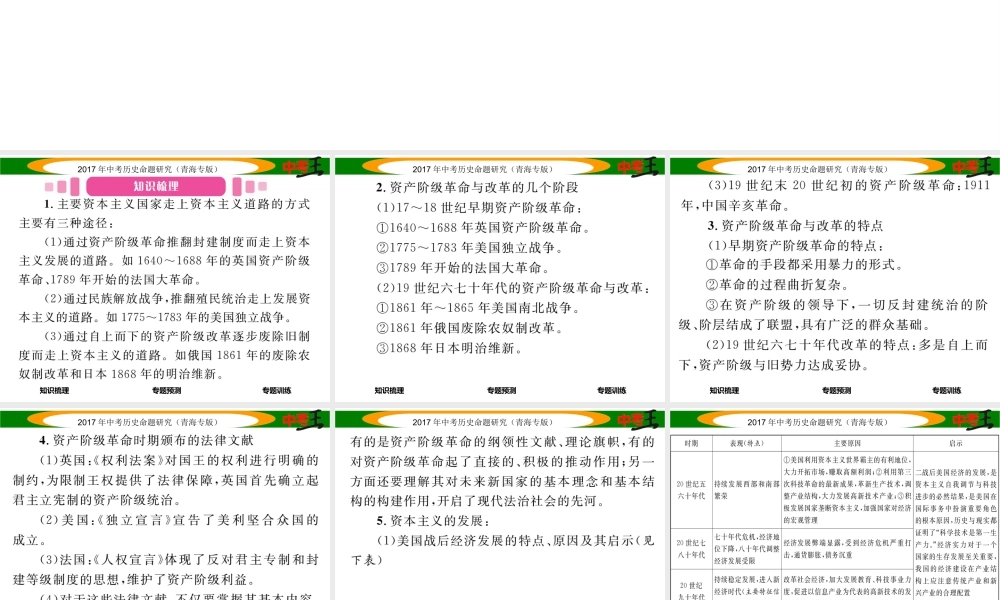This screenshot has height=600, width=1000.
Task: Select the slide thumbnail titled '2. 资产阶级革命与改革的几个阶段'
Action: coord(499,279)
